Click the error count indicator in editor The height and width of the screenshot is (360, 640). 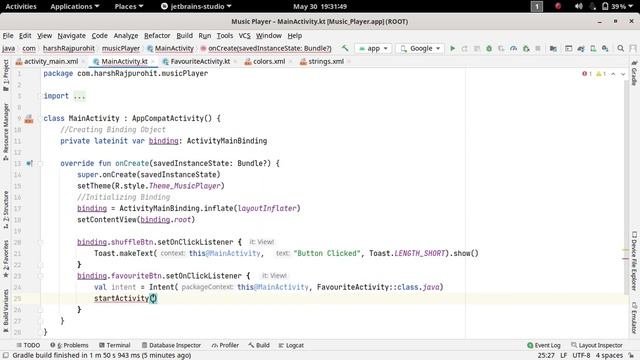pyautogui.click(x=587, y=74)
